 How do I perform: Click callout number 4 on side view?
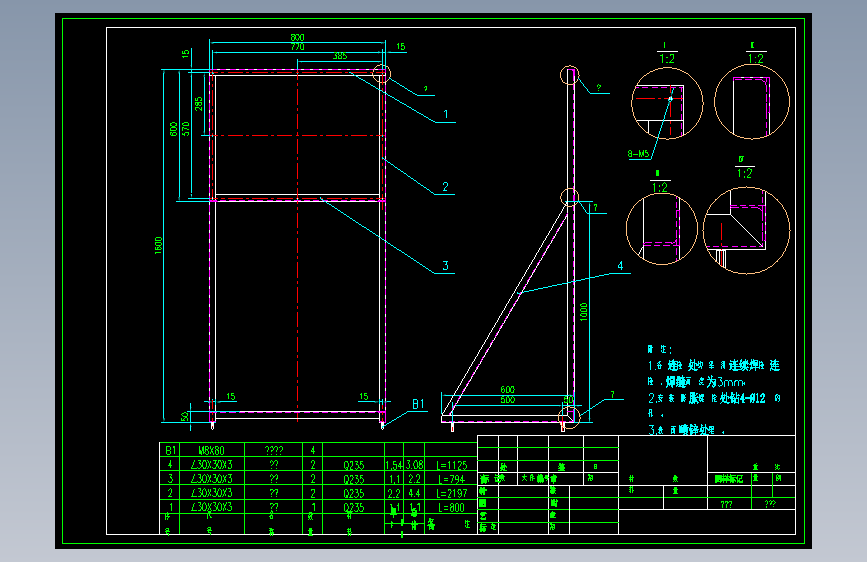(620, 266)
